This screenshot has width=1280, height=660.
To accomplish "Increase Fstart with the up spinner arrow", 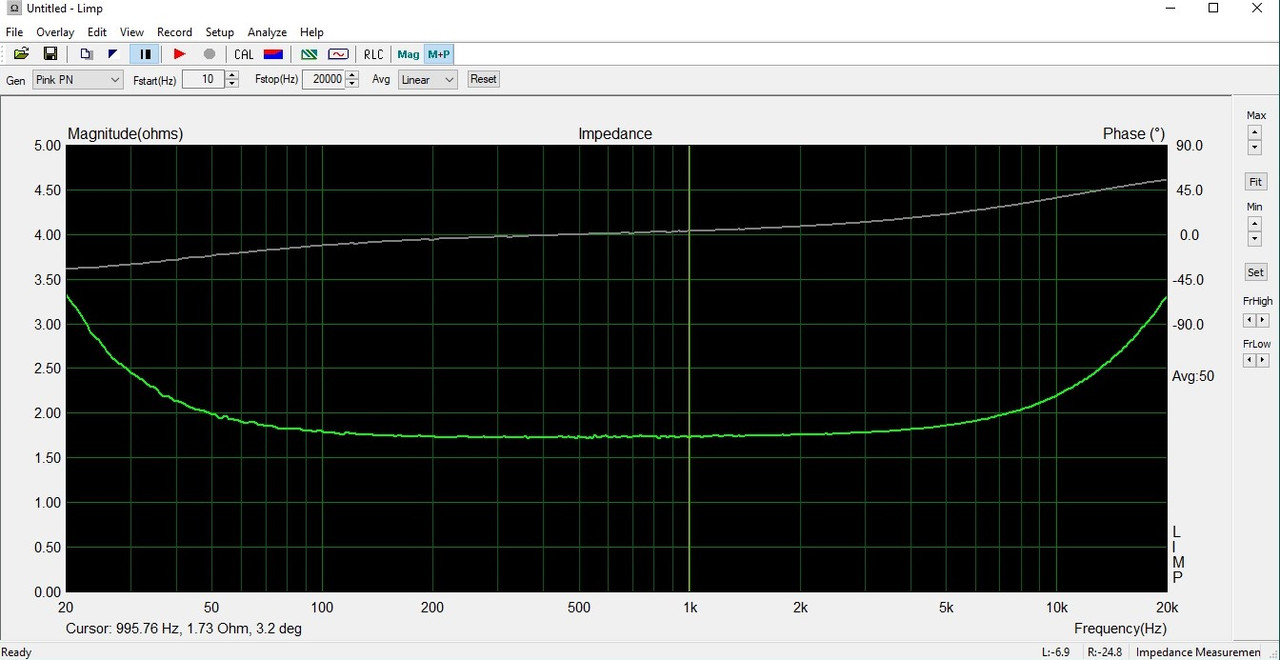I will click(x=232, y=75).
